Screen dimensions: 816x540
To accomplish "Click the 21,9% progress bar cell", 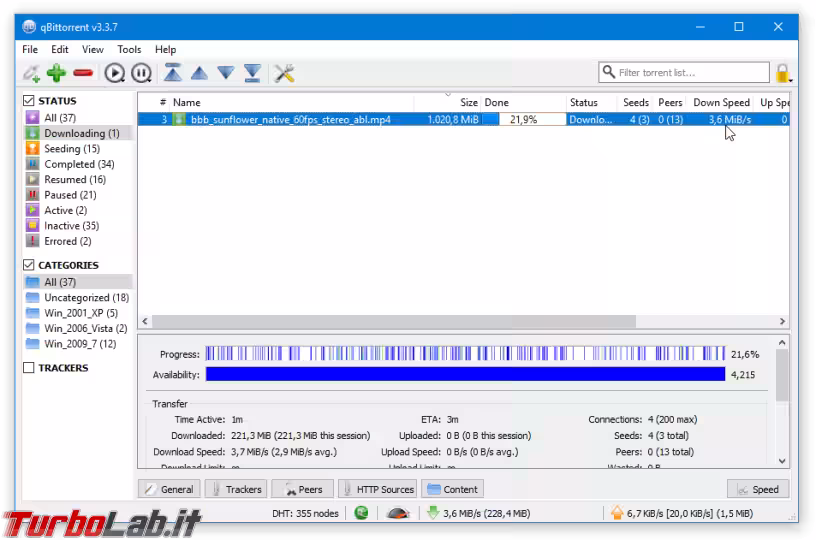I will coord(524,119).
